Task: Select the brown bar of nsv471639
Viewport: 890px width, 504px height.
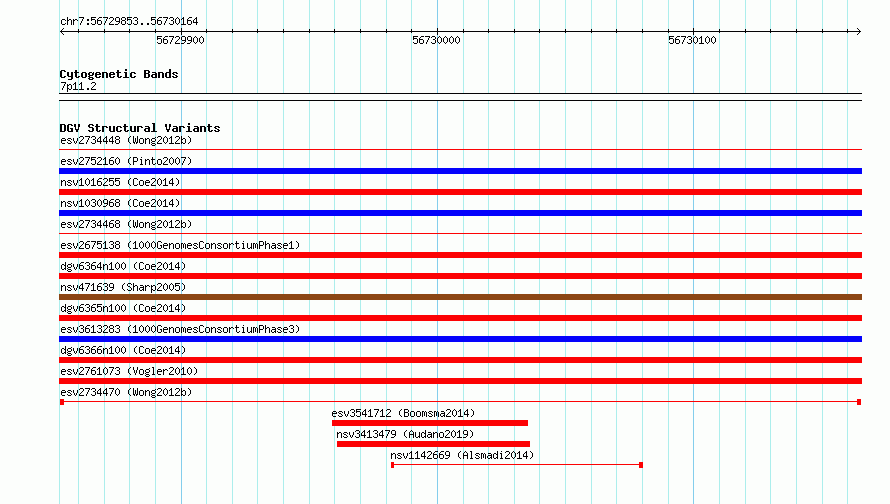Action: 460,297
